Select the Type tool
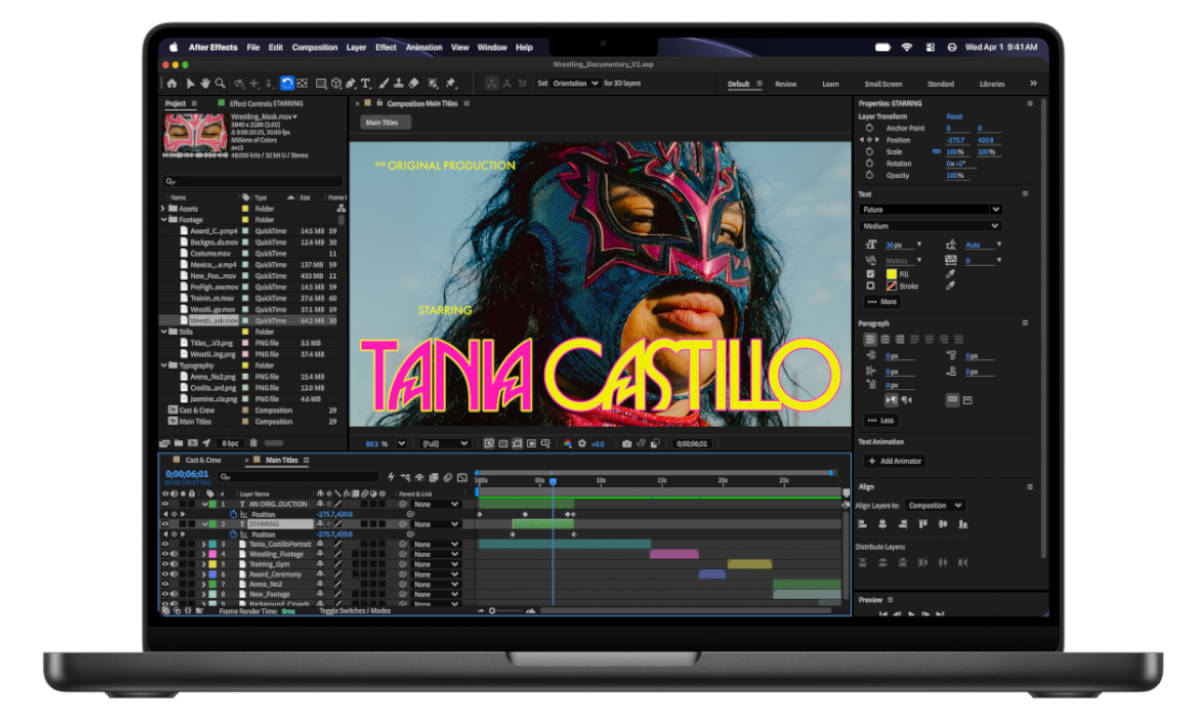The width and height of the screenshot is (1200, 720). 366,84
